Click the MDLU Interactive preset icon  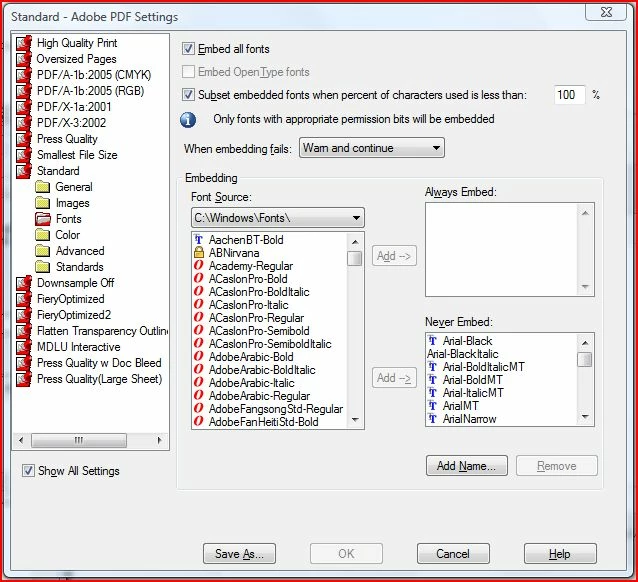[24, 347]
